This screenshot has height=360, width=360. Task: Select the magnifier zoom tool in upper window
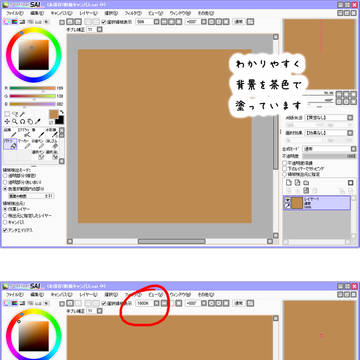(15, 121)
